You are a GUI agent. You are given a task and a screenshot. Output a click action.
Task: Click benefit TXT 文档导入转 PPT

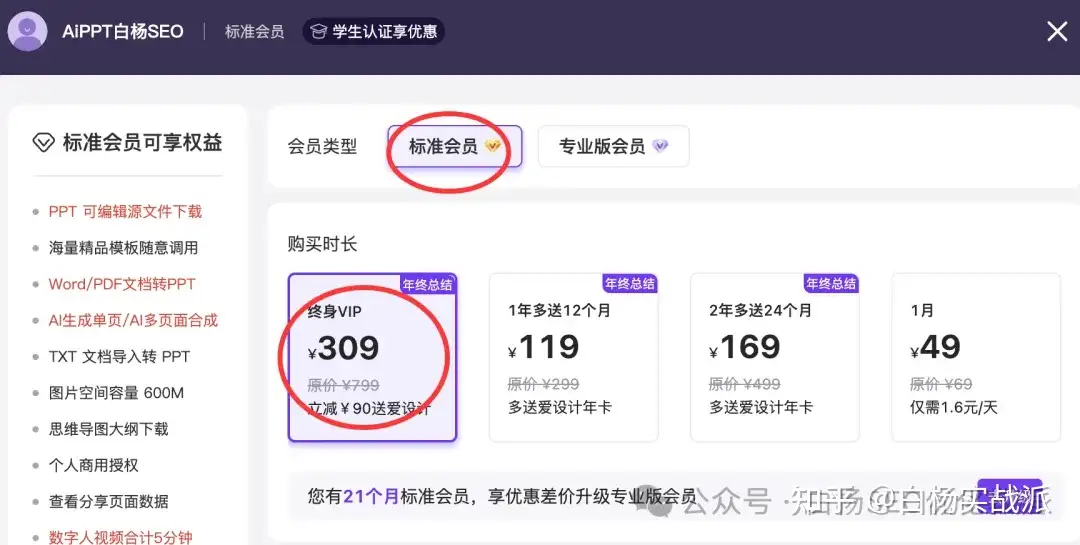coord(119,357)
